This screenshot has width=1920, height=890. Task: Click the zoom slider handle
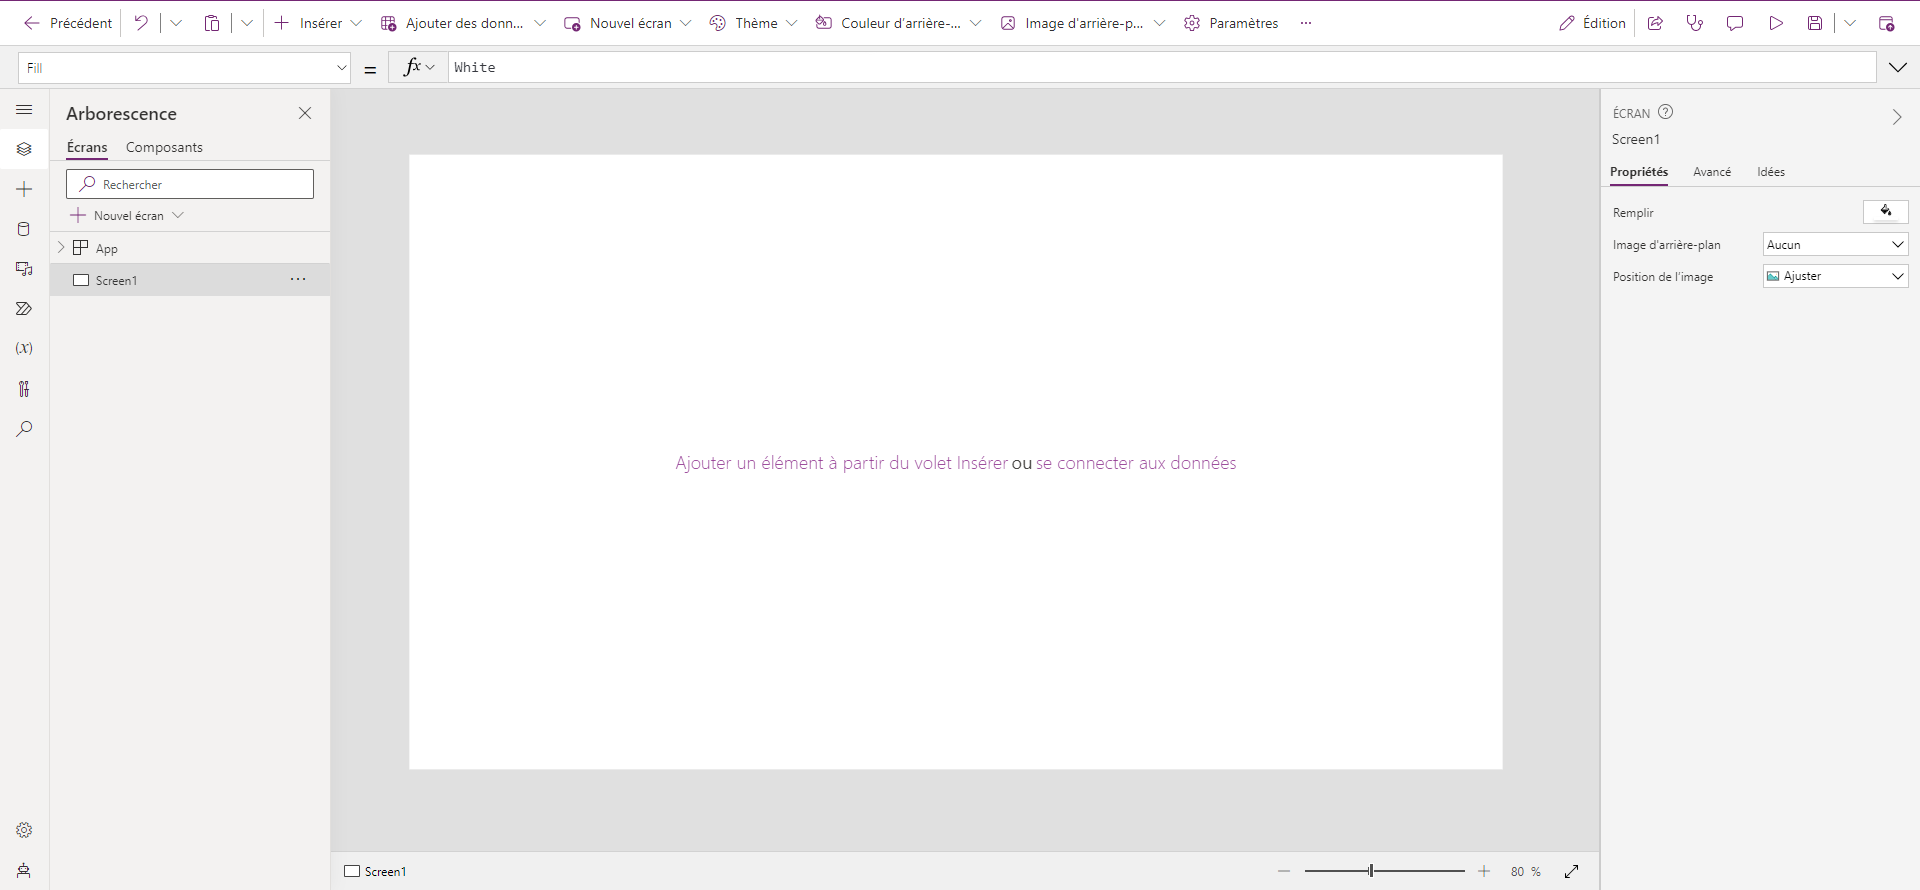[1371, 871]
